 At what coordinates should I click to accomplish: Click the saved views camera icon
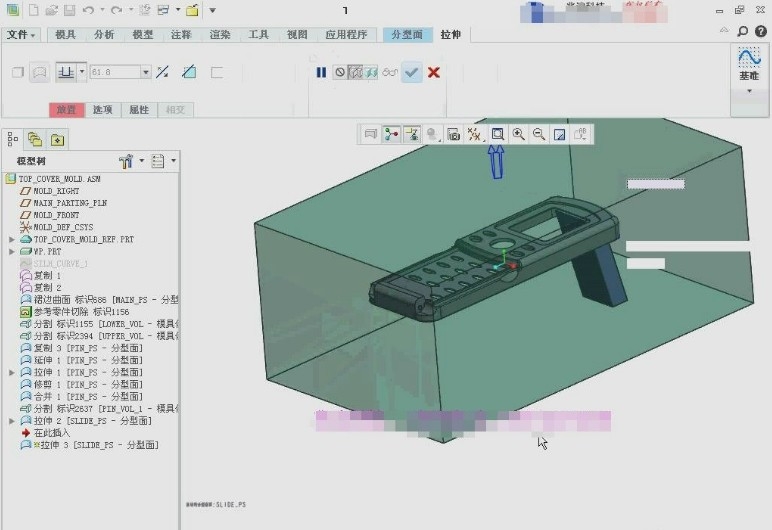coord(453,134)
